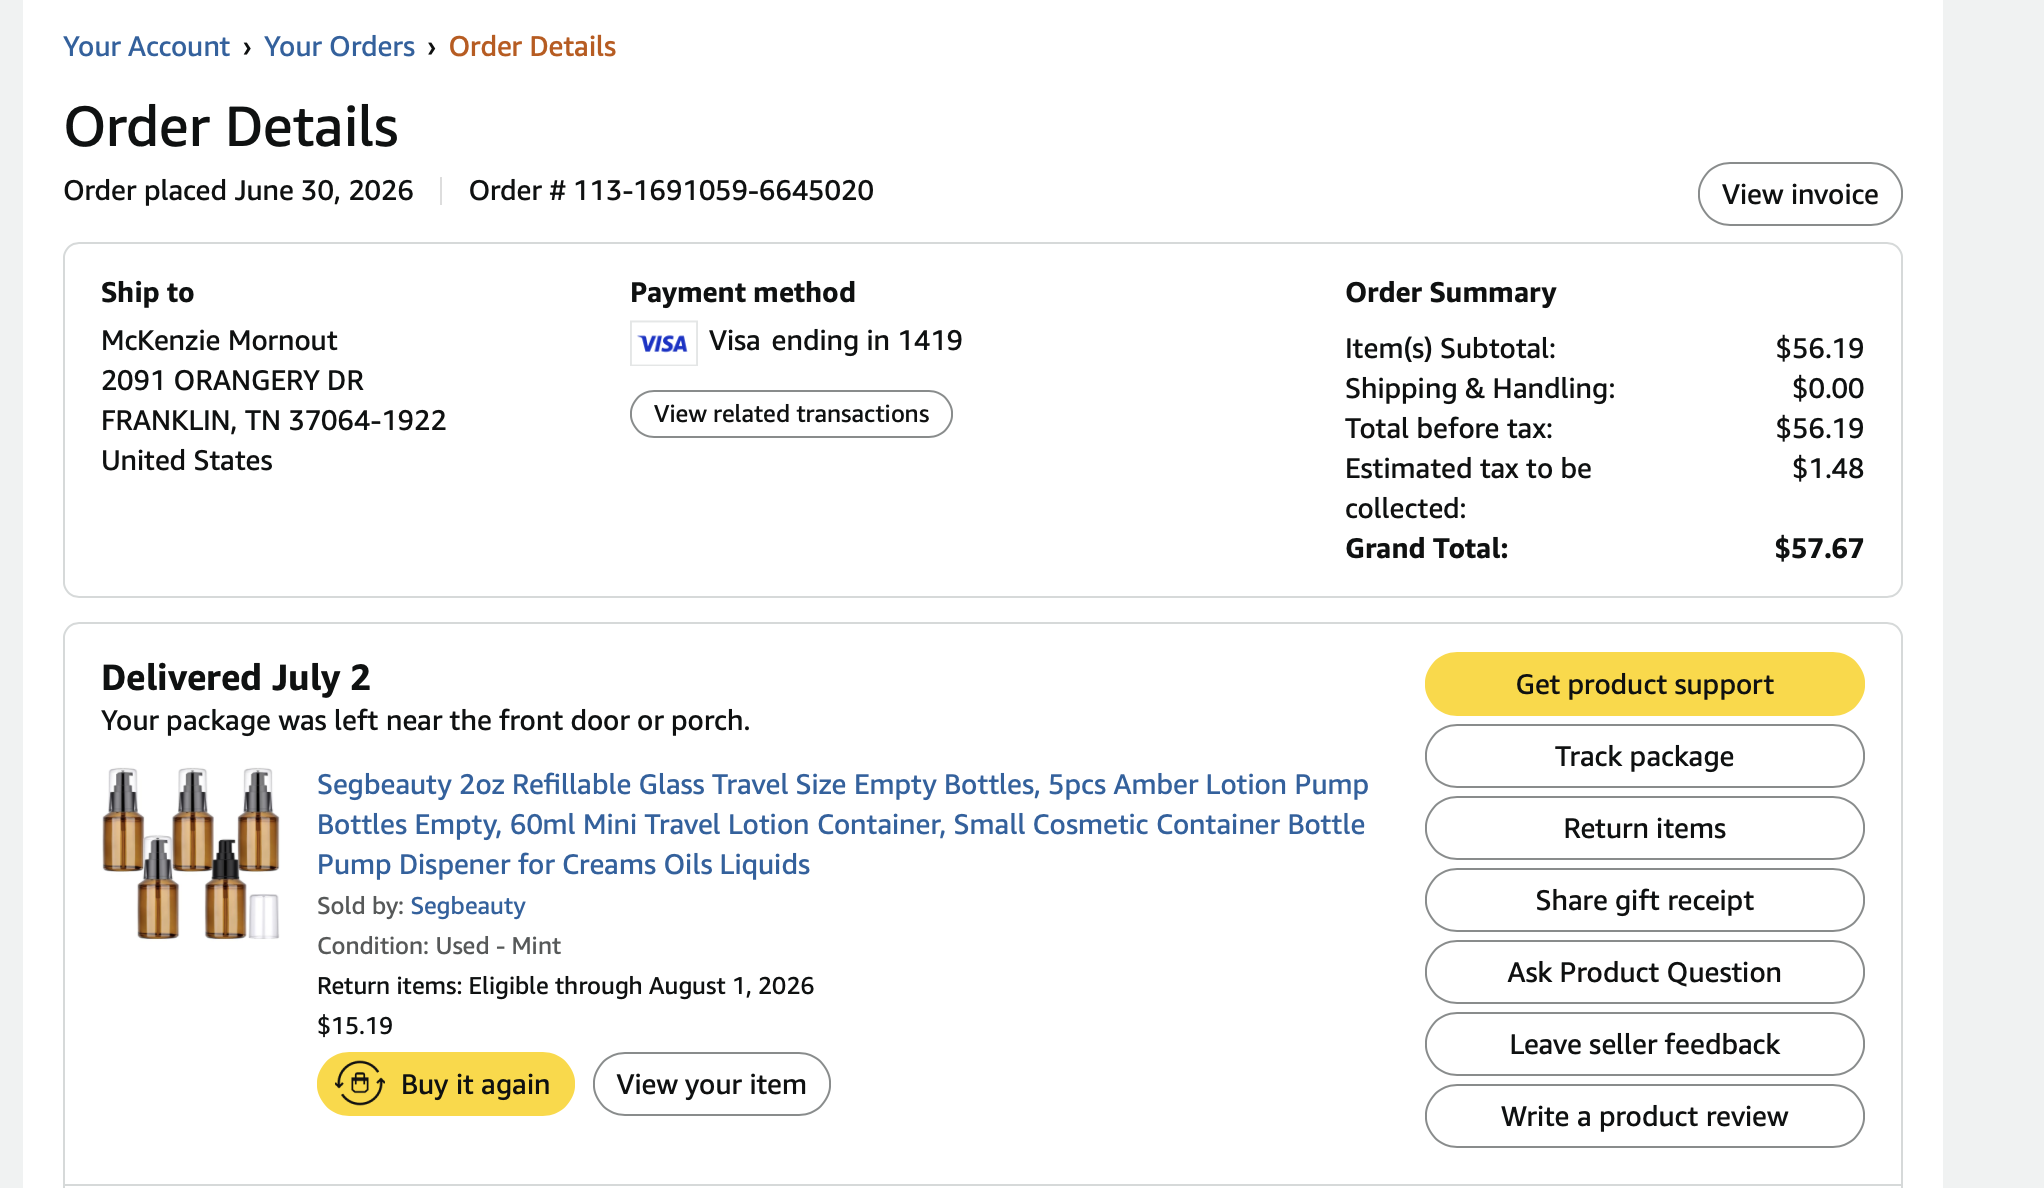Click the Visa card logo icon

(x=663, y=343)
